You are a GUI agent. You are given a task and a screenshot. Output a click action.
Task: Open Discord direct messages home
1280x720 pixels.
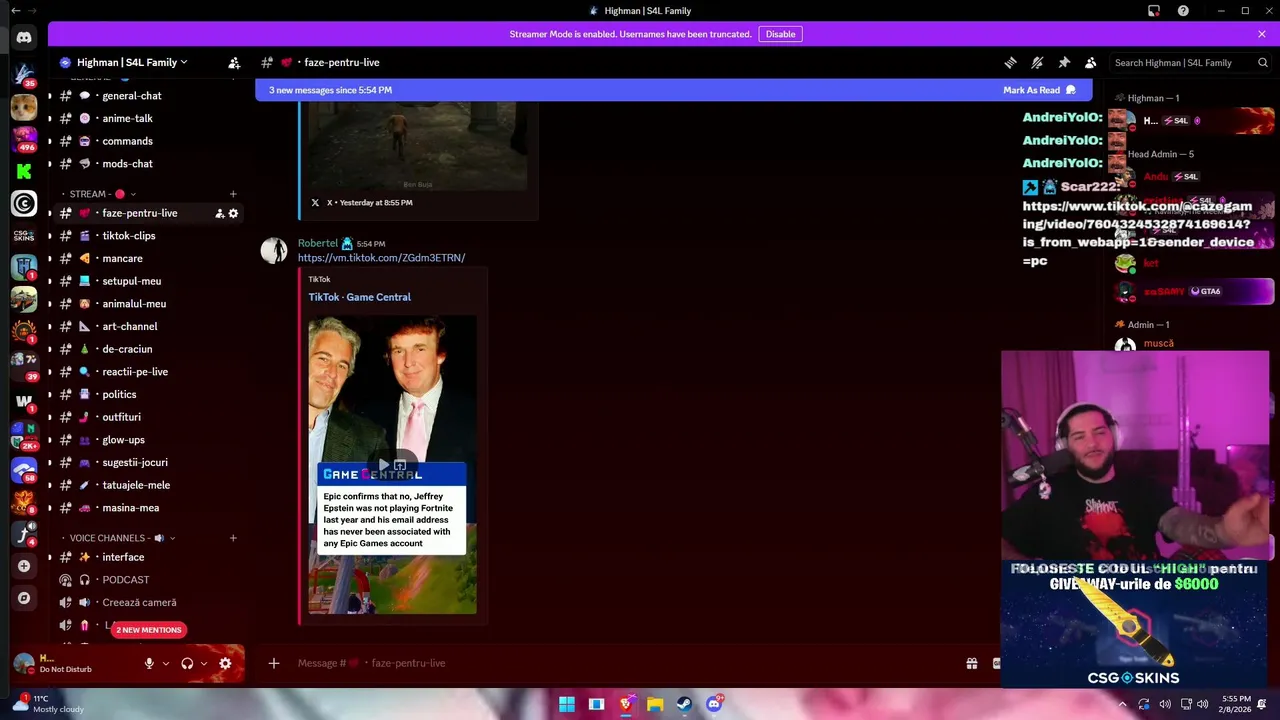tap(24, 37)
